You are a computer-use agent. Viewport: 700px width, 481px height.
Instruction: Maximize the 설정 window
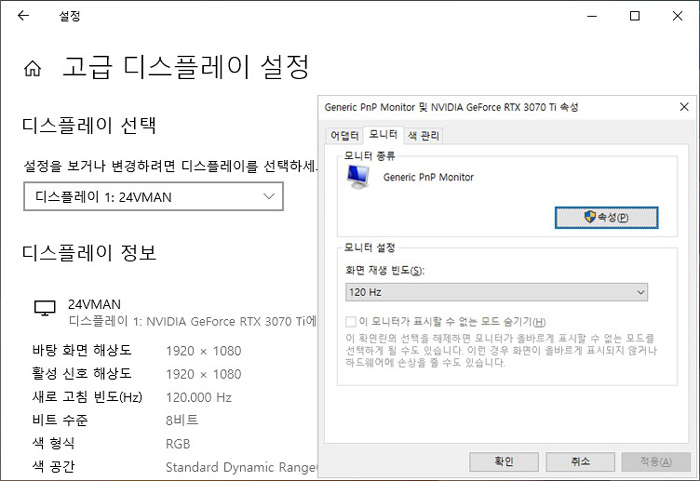tap(634, 17)
